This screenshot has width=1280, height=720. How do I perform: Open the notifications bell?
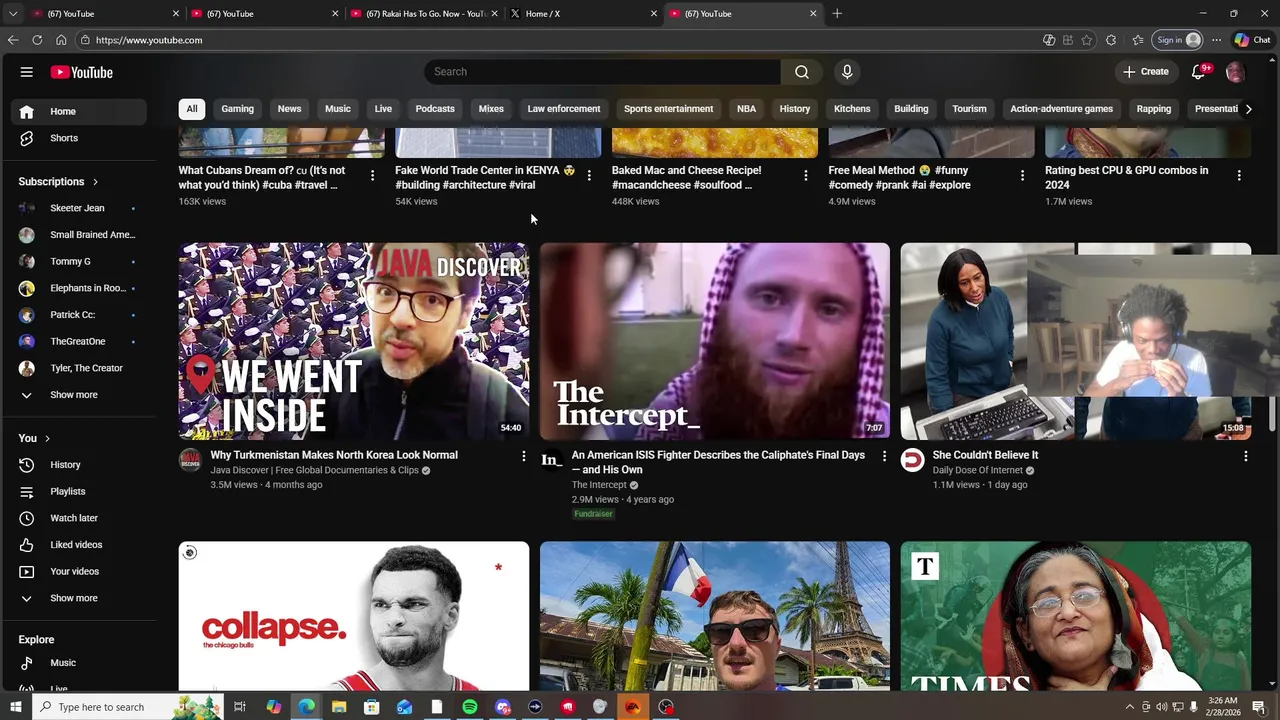pos(1199,72)
